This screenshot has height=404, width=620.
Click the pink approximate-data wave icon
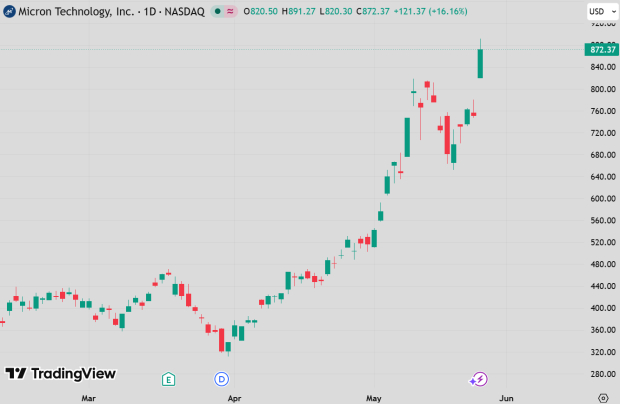click(x=230, y=11)
